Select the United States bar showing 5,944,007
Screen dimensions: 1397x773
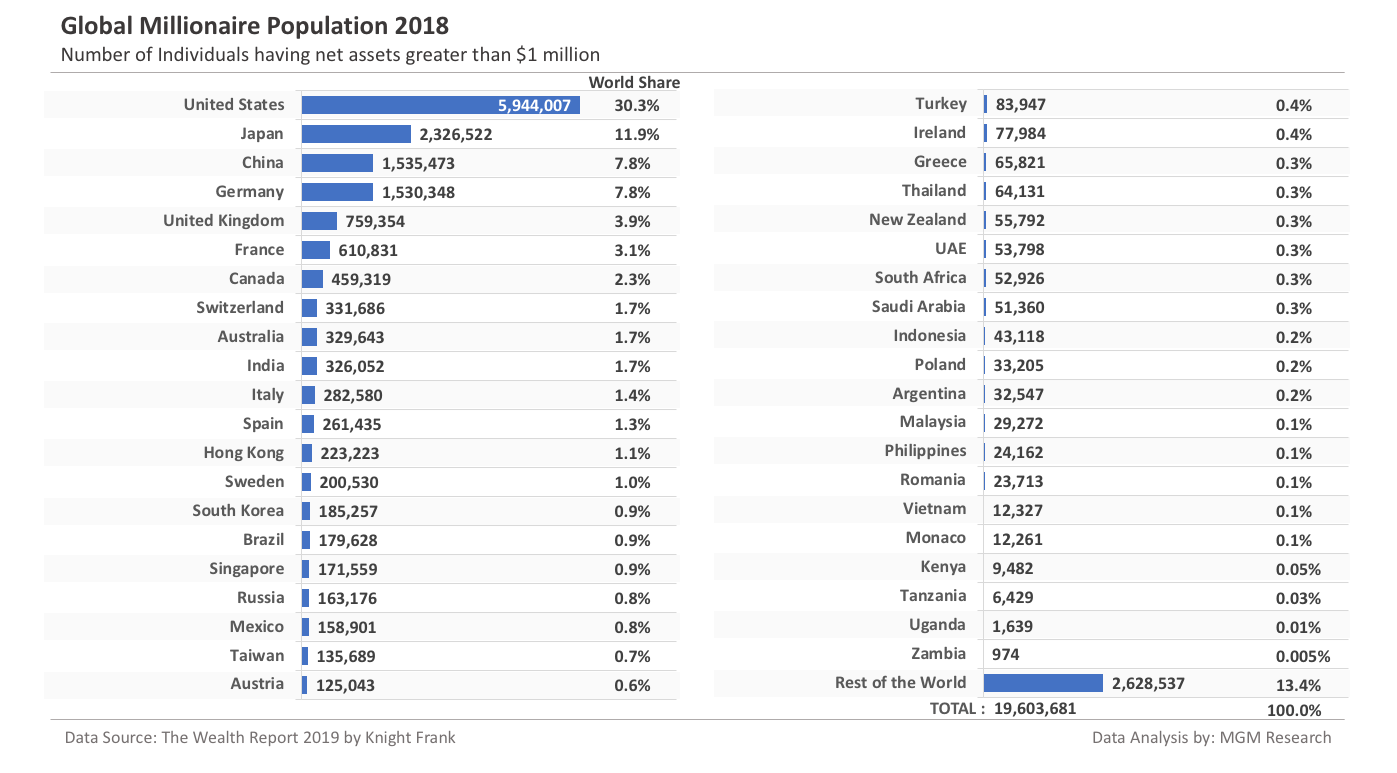[441, 105]
